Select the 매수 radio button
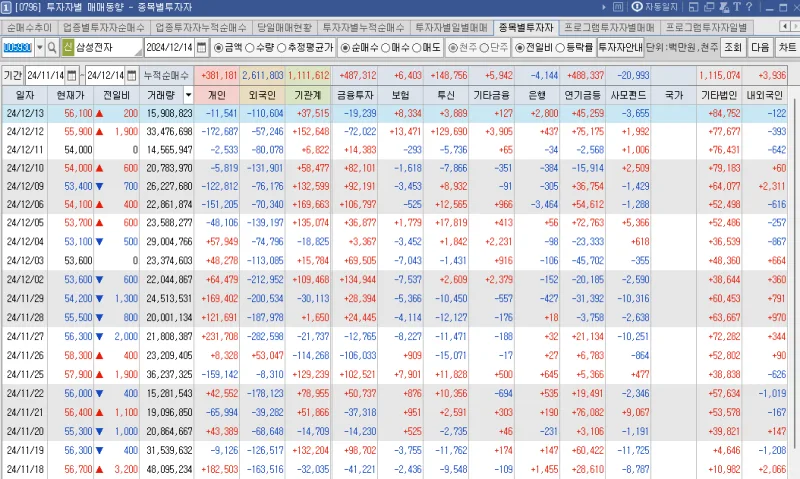The width and height of the screenshot is (800, 479). (386, 48)
